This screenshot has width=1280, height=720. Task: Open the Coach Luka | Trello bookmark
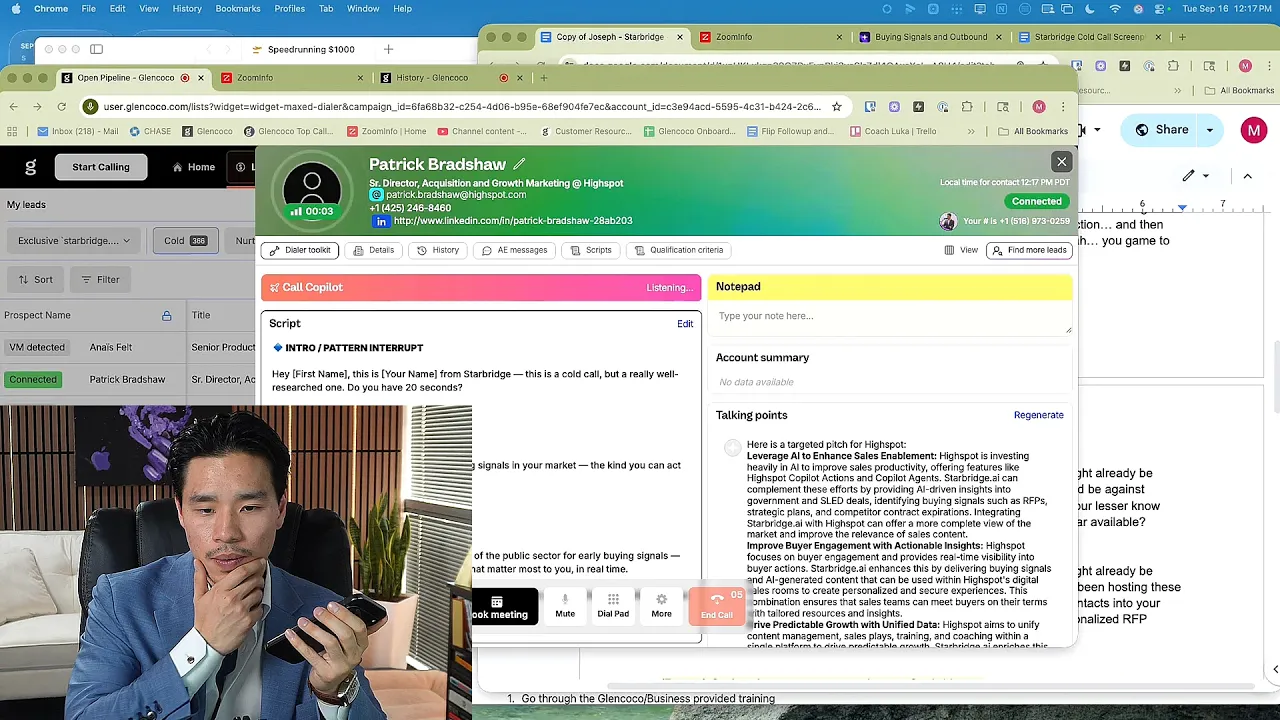[x=893, y=131]
